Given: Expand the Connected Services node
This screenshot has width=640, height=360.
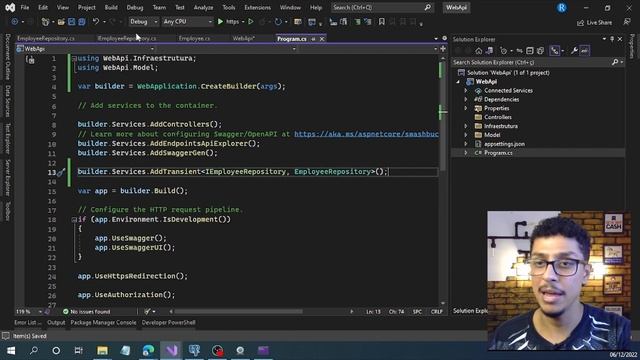Looking at the screenshot, I should pyautogui.click(x=466, y=91).
